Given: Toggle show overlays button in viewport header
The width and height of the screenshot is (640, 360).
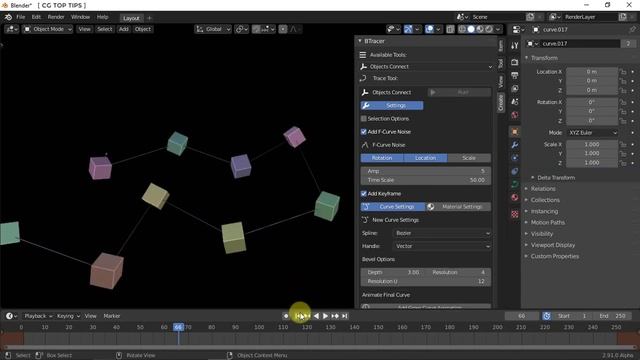Looking at the screenshot, I should tap(429, 29).
